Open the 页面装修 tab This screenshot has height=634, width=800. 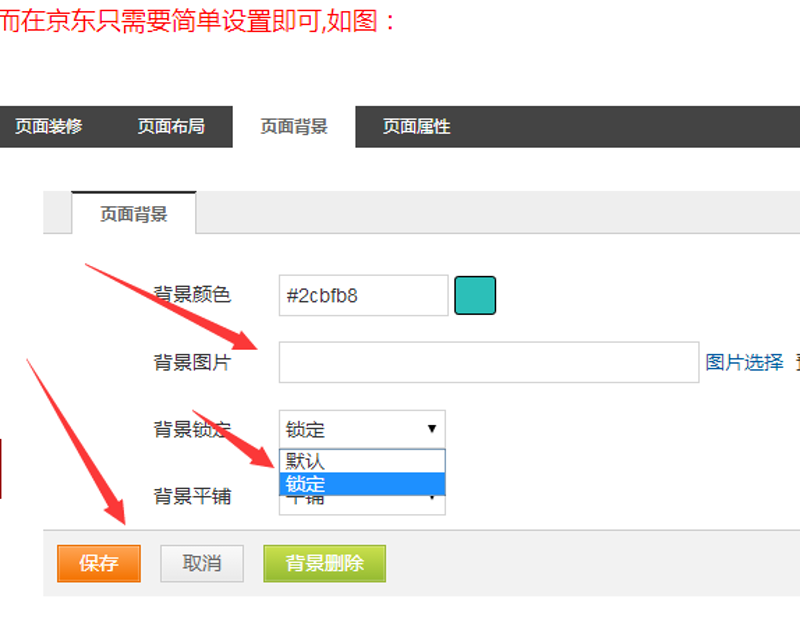tap(48, 126)
